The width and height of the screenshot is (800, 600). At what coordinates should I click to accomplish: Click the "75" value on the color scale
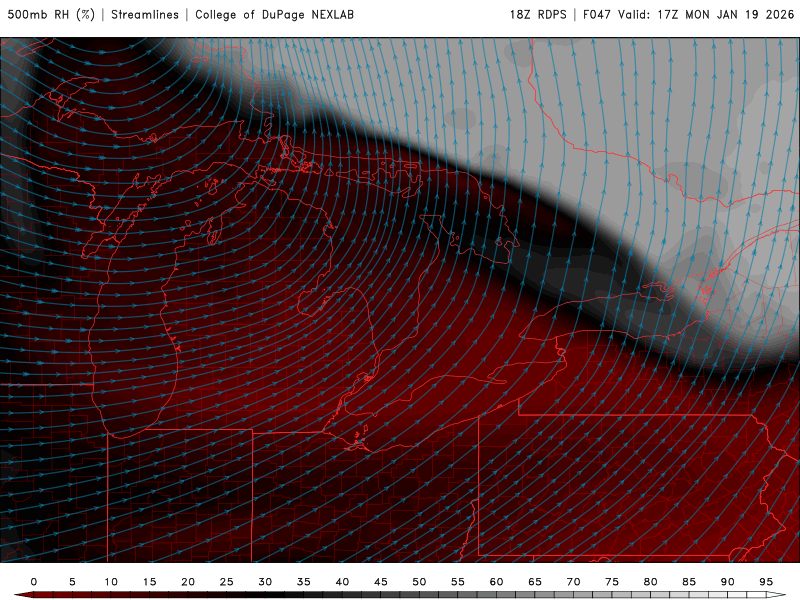tap(612, 582)
